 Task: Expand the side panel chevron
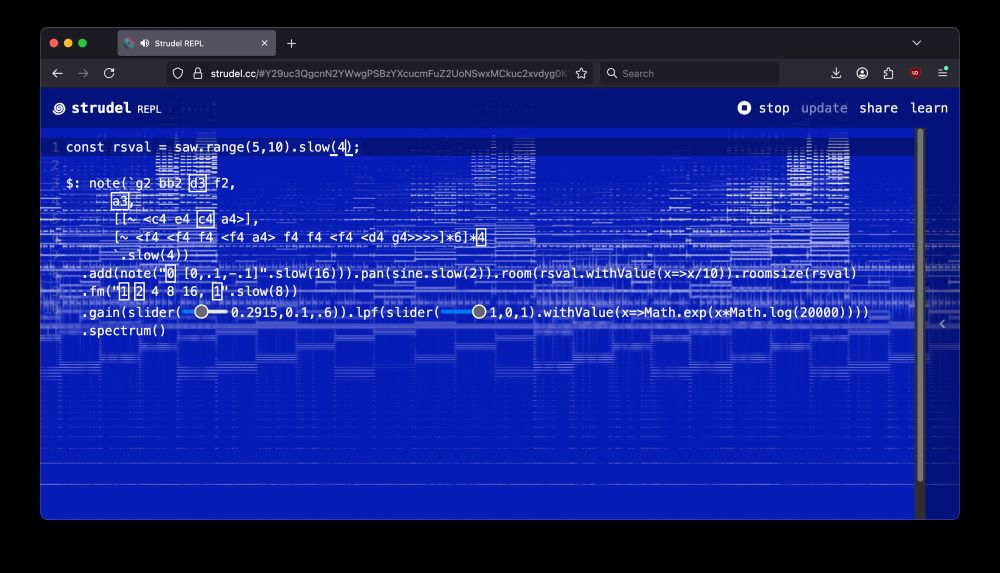(x=942, y=324)
